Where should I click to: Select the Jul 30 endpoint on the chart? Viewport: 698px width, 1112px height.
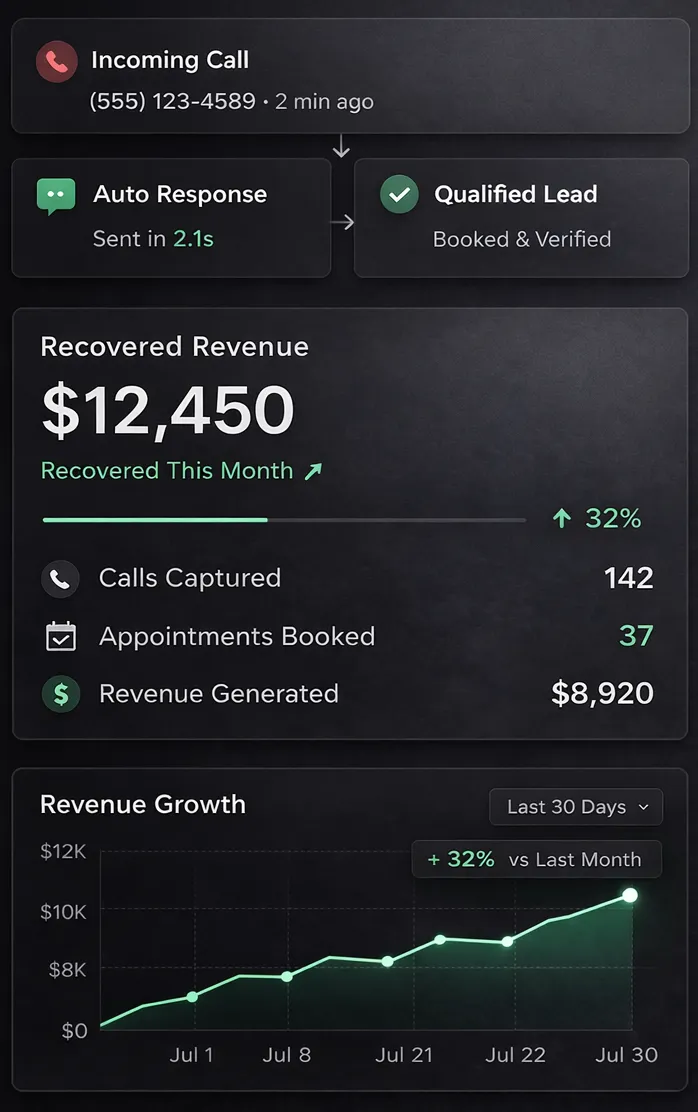pyautogui.click(x=630, y=895)
